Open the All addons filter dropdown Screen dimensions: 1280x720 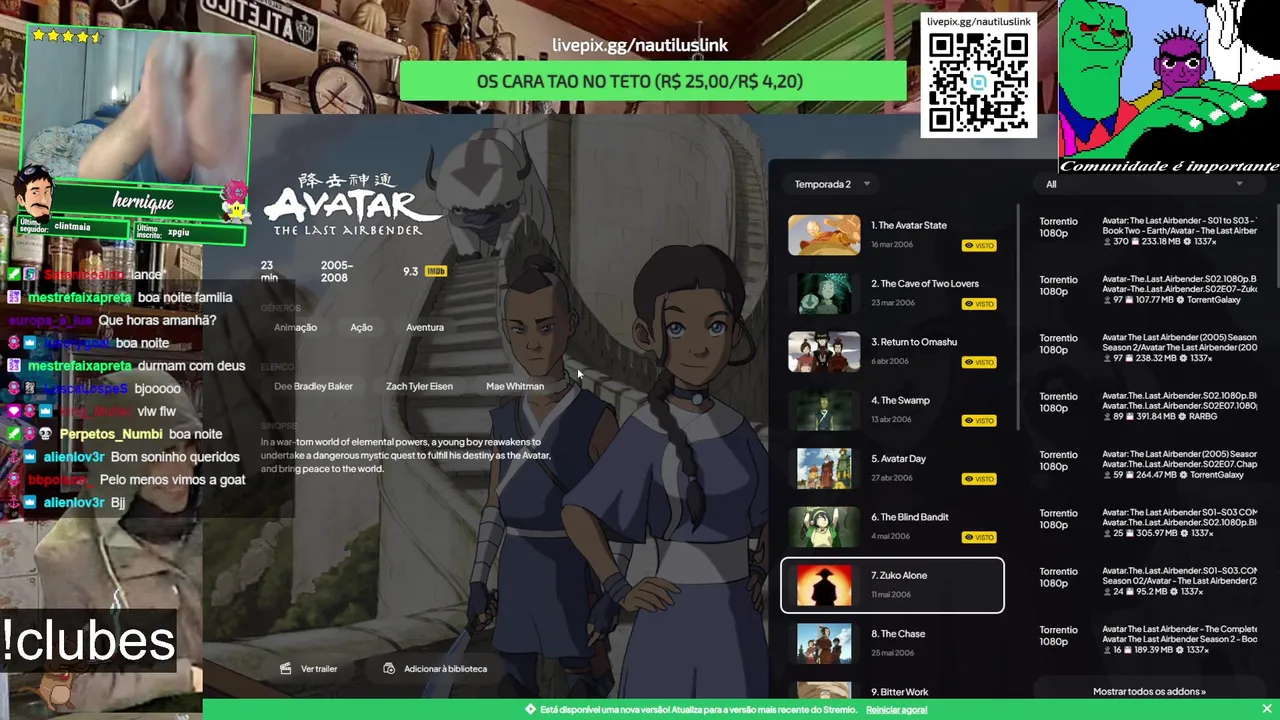[1144, 184]
